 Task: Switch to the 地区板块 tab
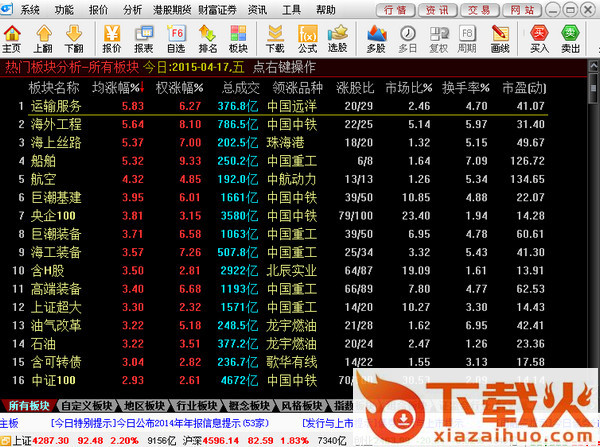click(x=145, y=405)
